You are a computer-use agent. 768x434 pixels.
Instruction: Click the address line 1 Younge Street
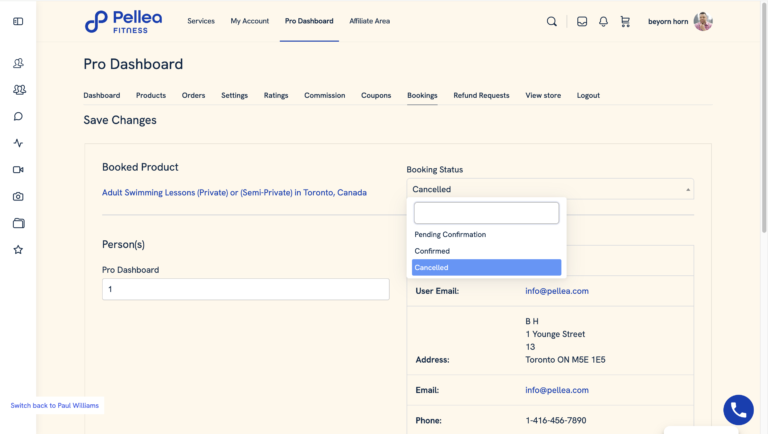pyautogui.click(x=555, y=334)
